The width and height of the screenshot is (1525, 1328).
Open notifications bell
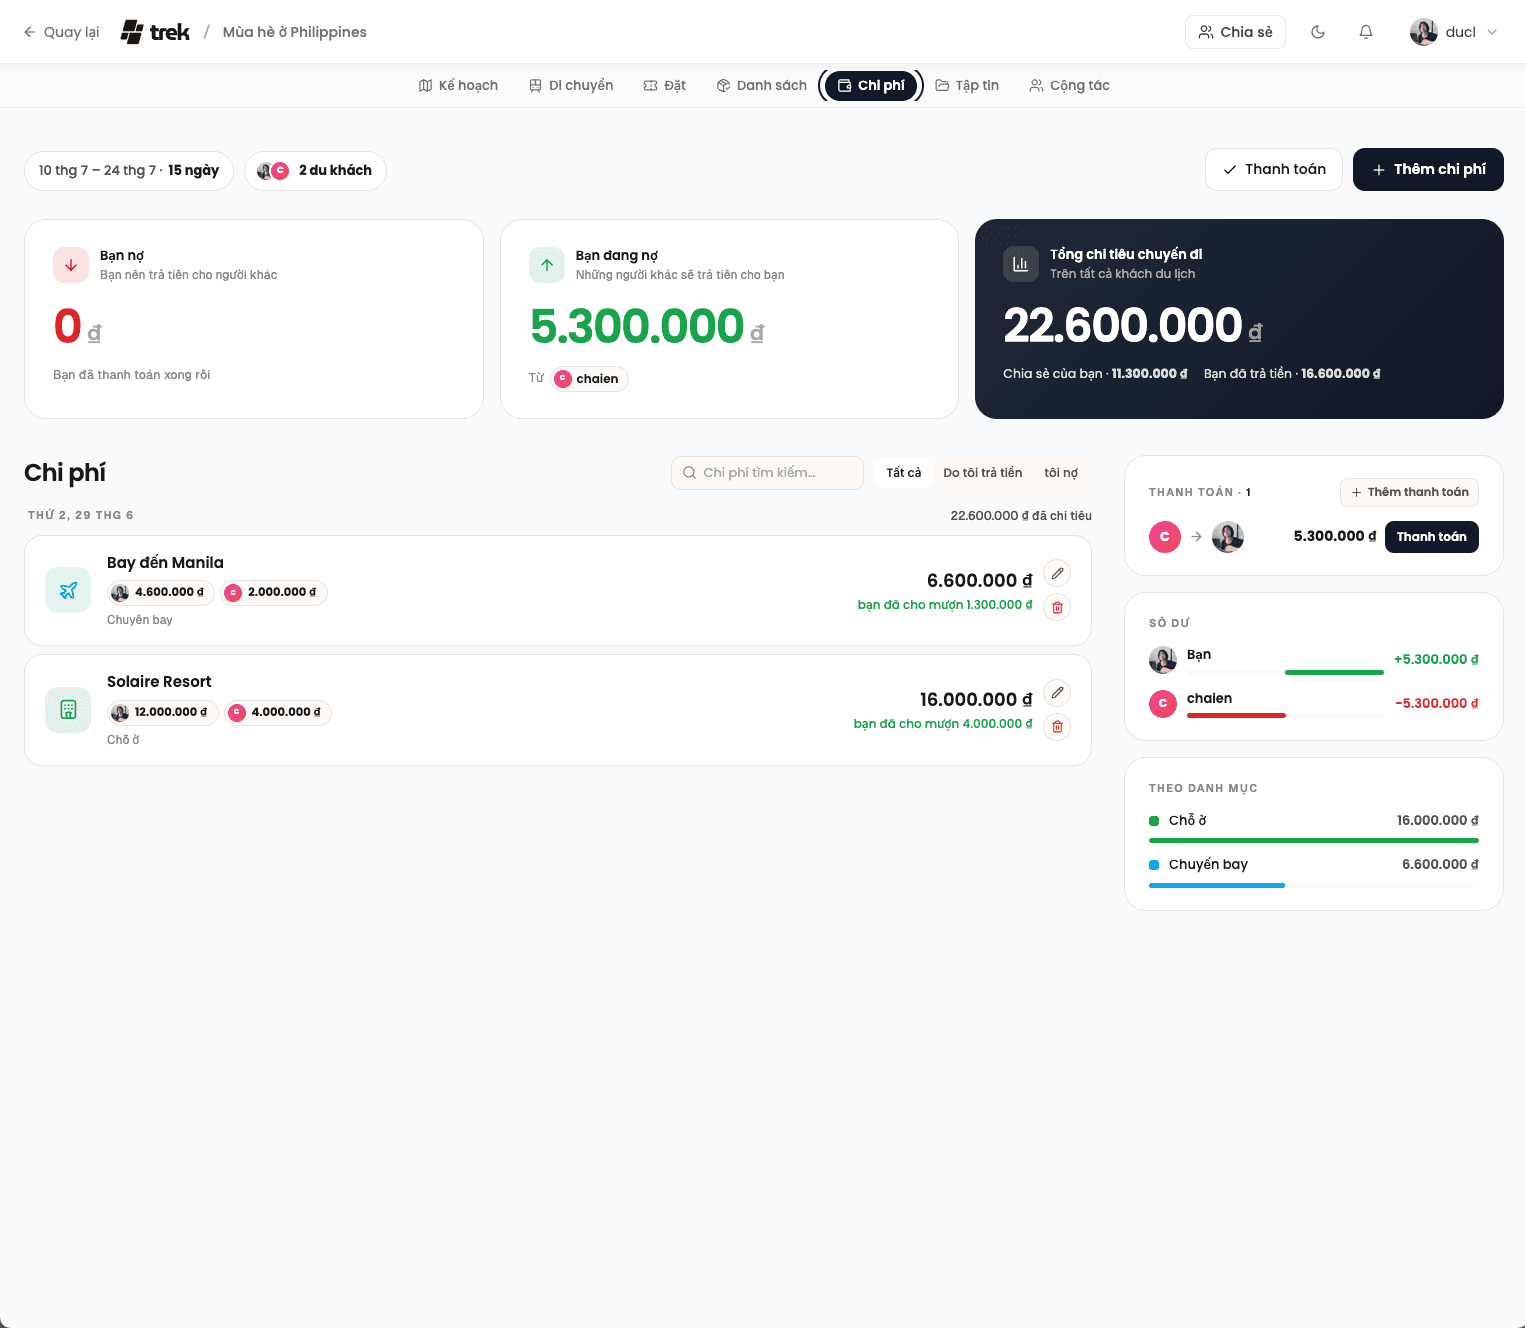[x=1366, y=32]
